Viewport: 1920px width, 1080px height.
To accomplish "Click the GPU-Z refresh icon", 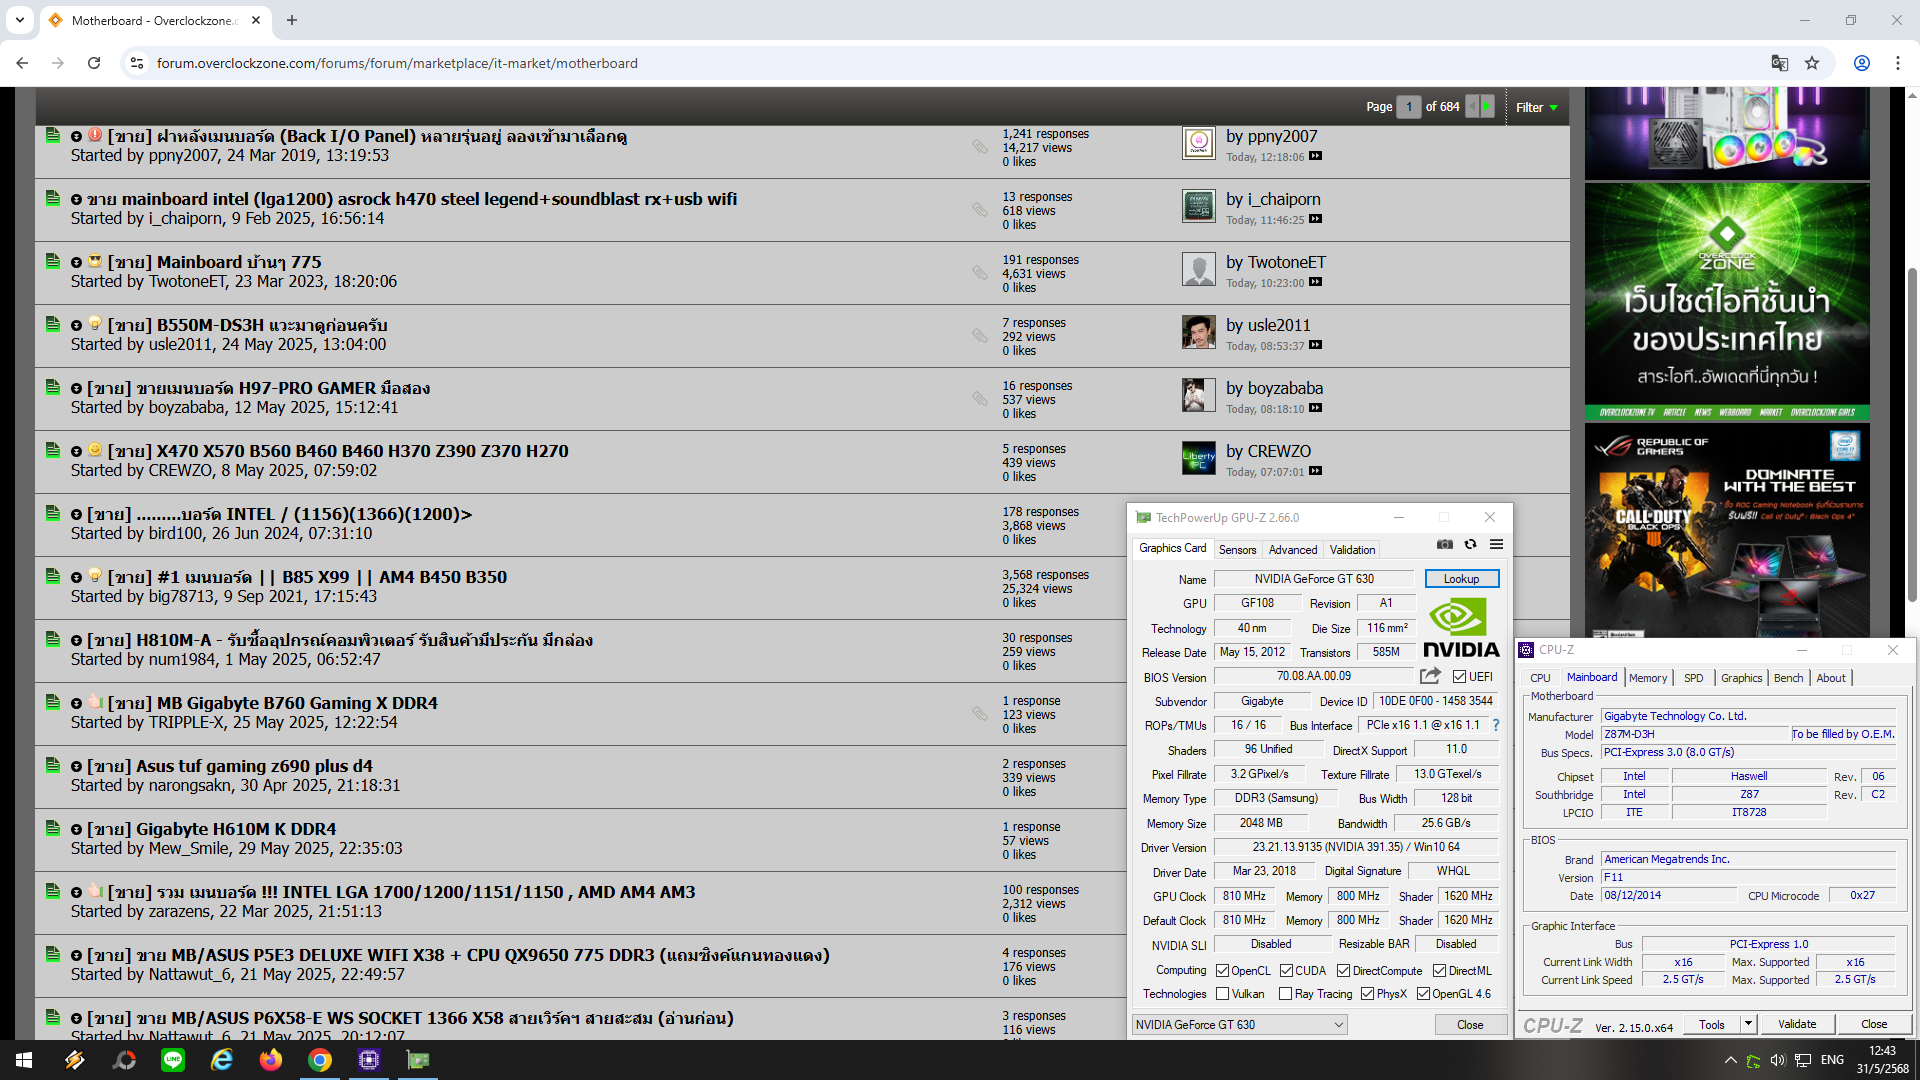I will (1470, 544).
